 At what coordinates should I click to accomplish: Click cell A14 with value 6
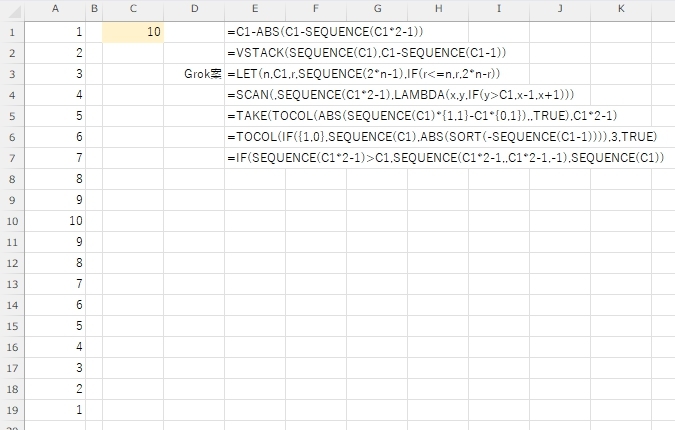click(55, 306)
